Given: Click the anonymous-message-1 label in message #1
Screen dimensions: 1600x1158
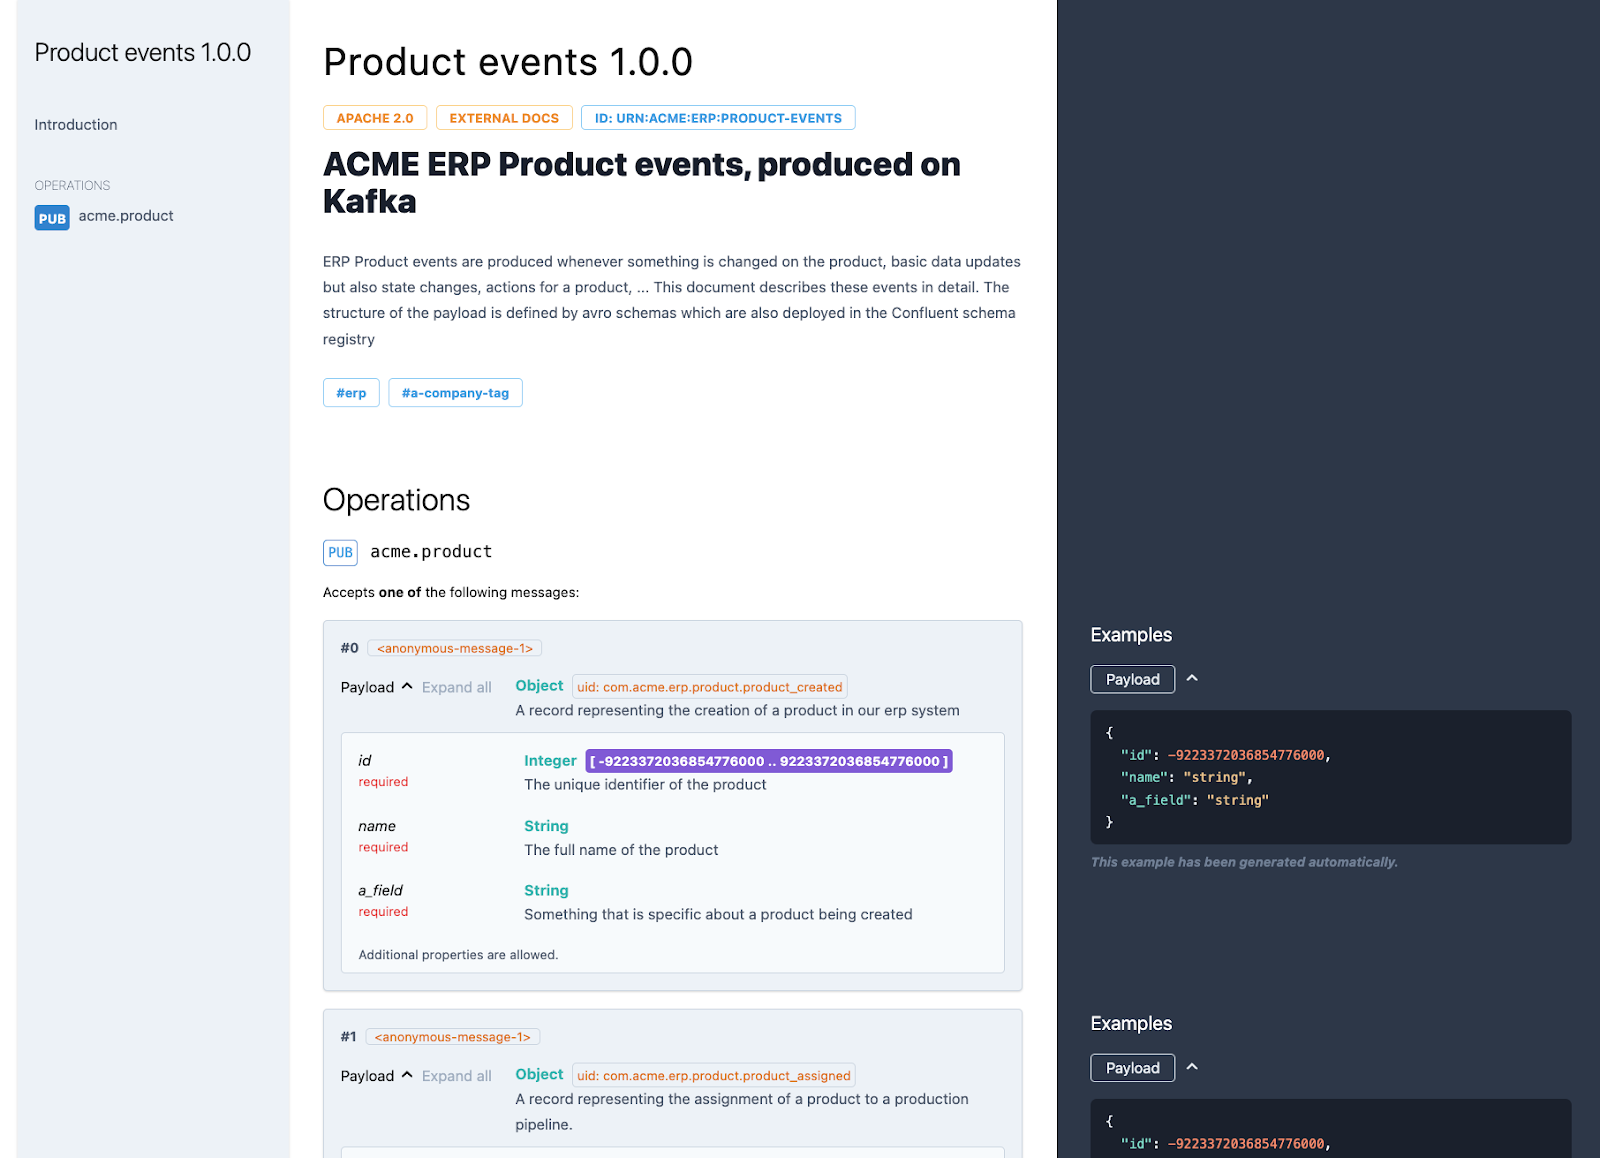Looking at the screenshot, I should click(453, 1037).
